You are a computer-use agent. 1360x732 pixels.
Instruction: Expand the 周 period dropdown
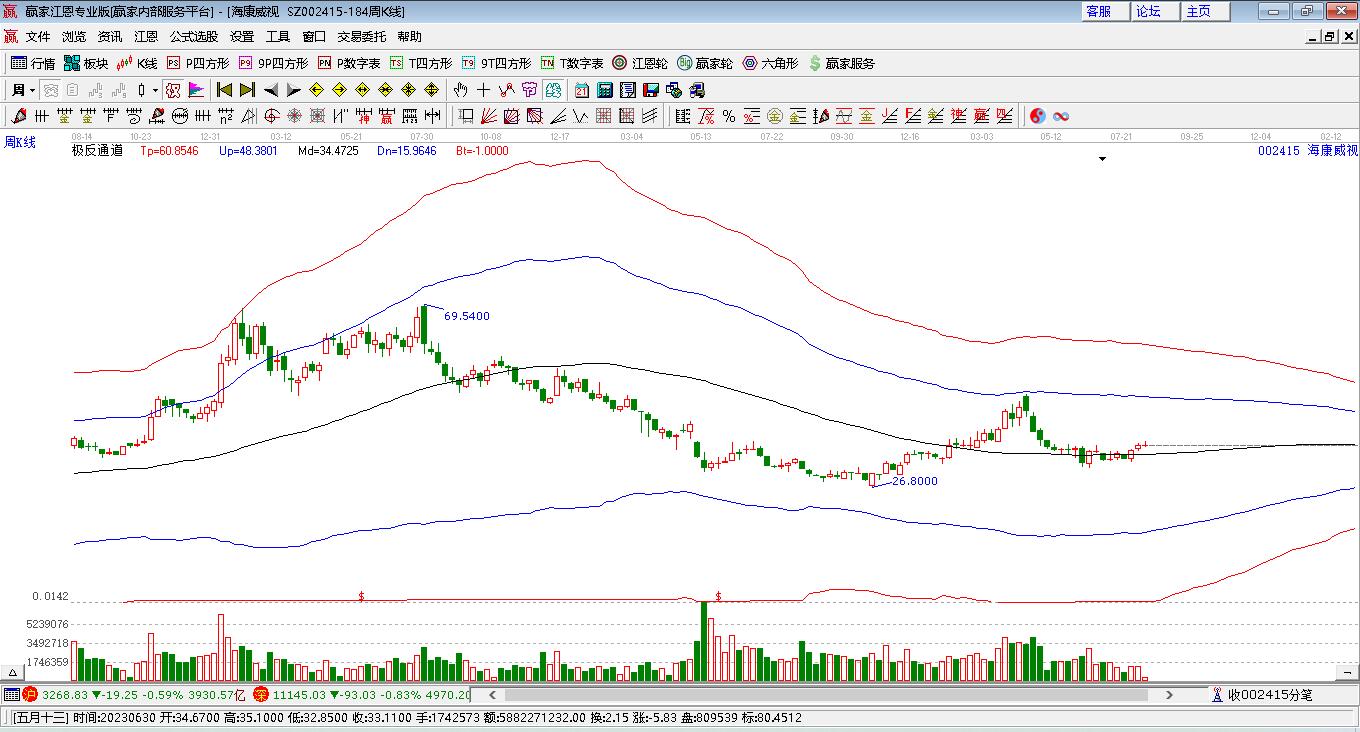pyautogui.click(x=32, y=90)
